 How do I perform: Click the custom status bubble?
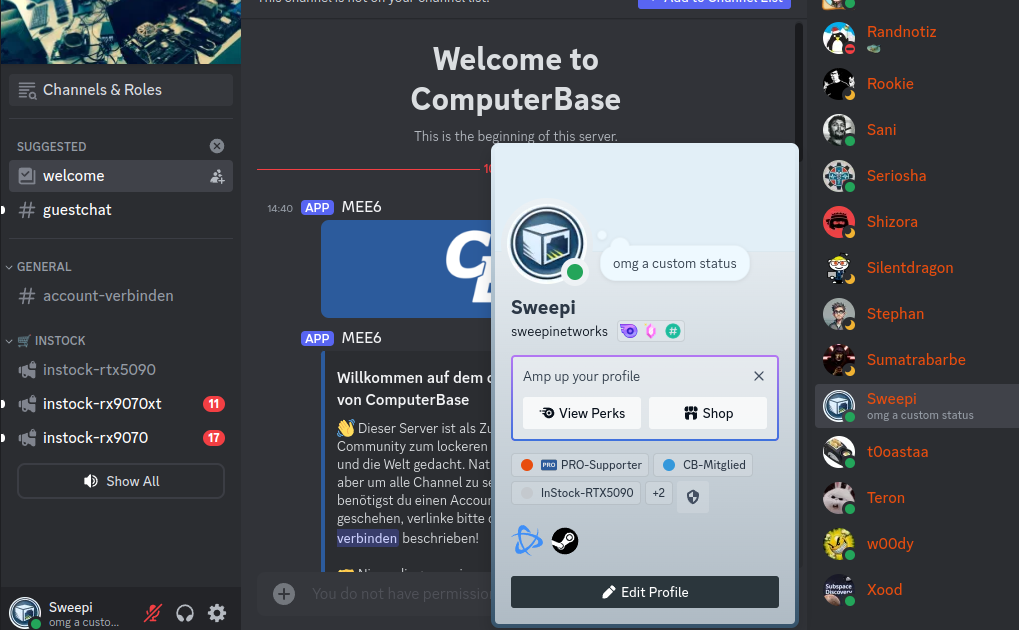tap(675, 263)
